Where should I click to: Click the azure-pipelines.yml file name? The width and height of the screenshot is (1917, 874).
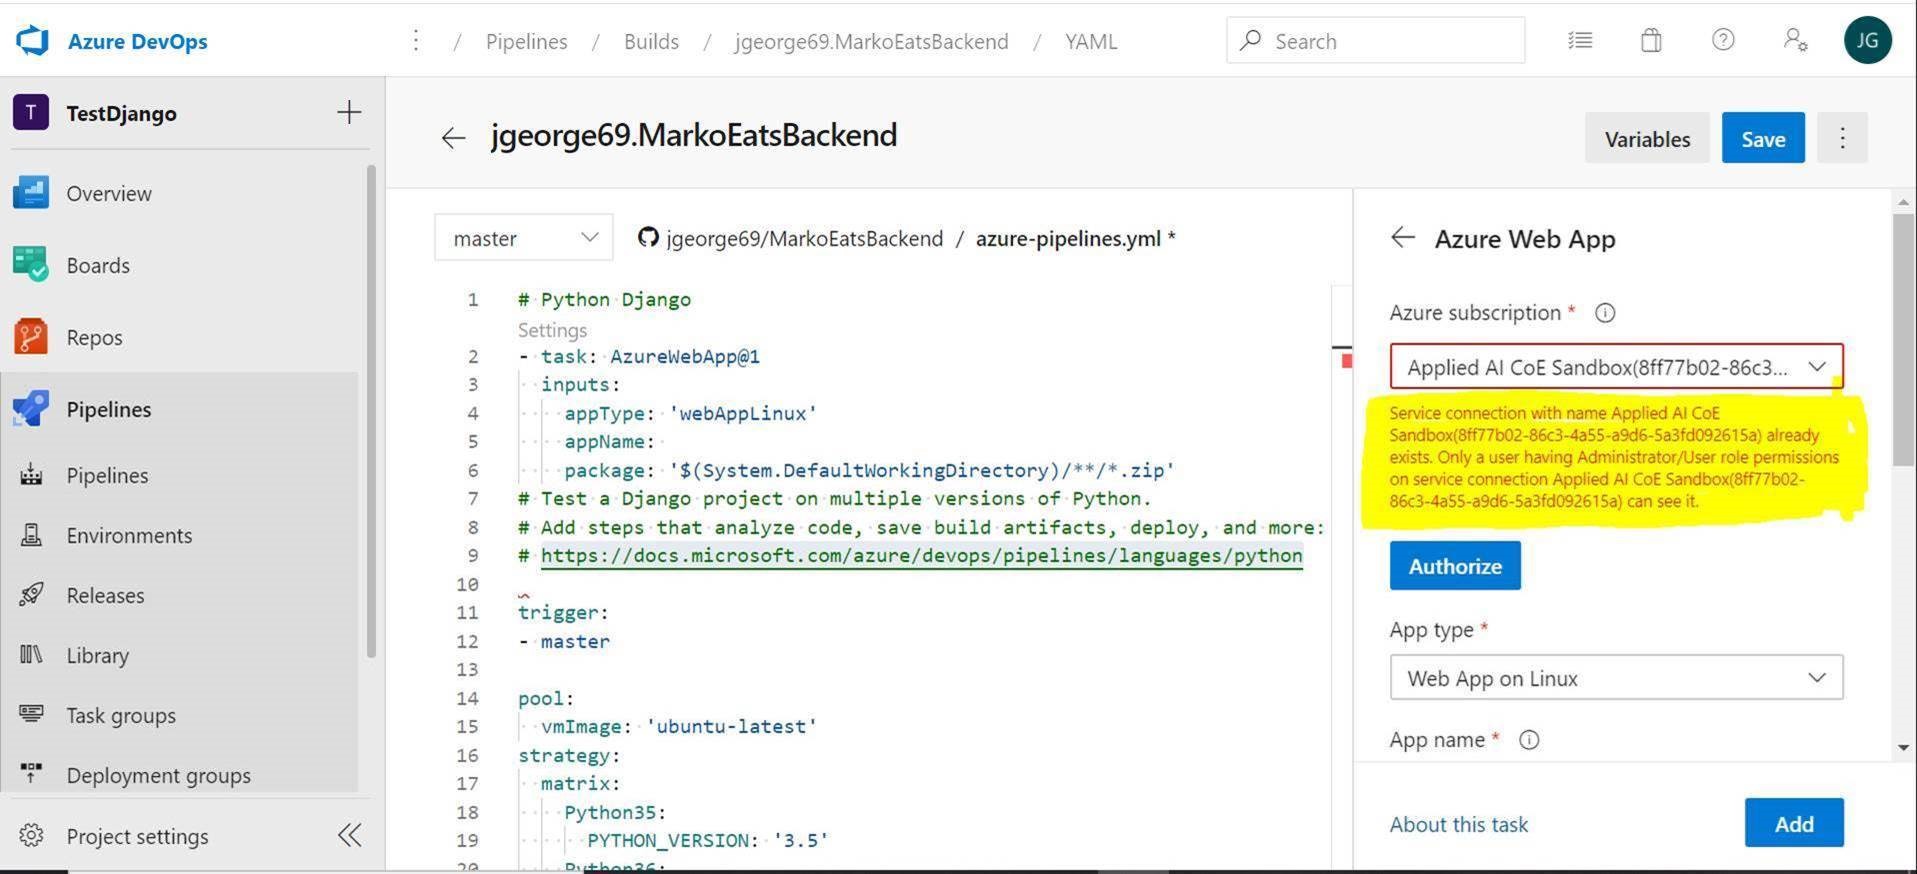[1068, 238]
